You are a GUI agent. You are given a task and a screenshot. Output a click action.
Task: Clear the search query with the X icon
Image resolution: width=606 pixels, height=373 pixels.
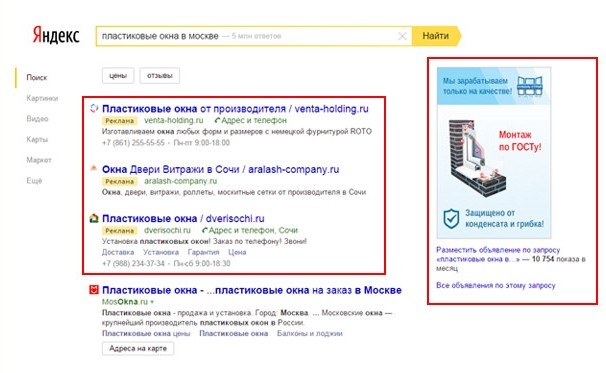[402, 36]
